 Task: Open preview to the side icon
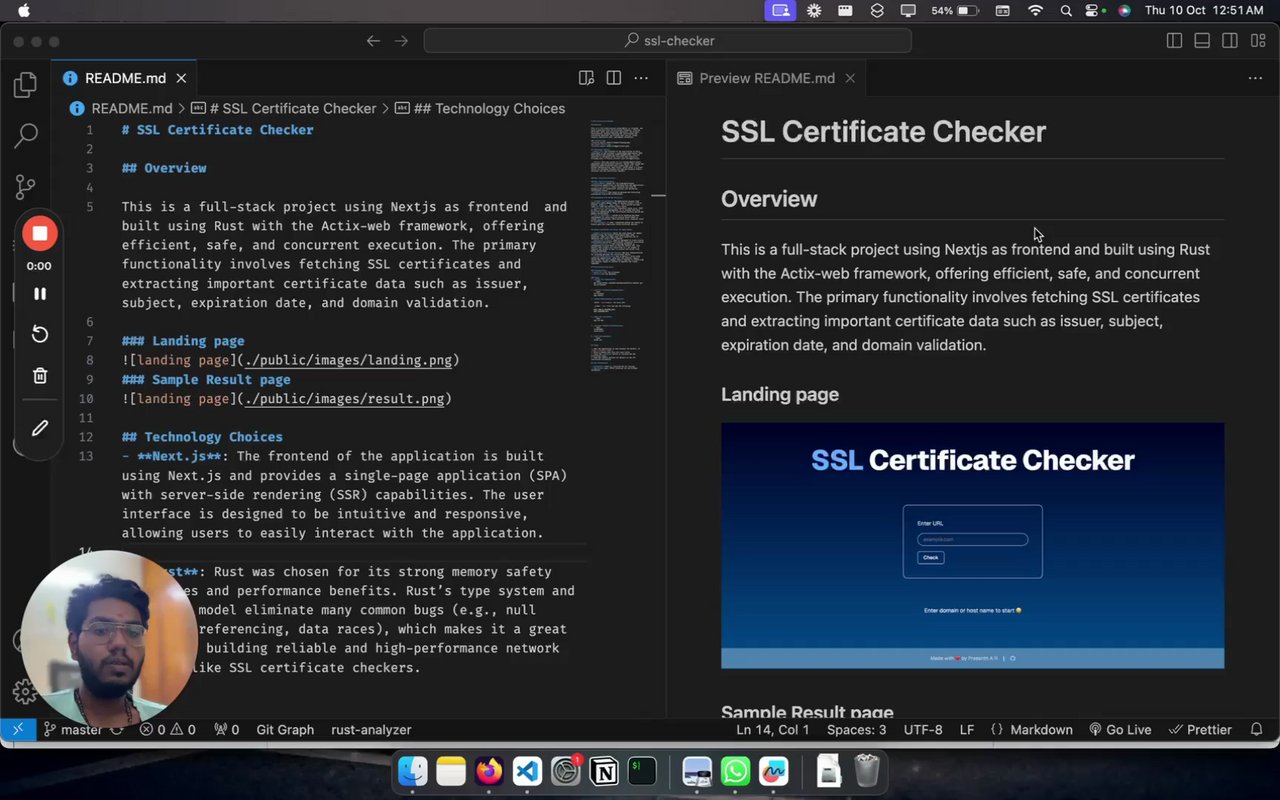tap(587, 78)
